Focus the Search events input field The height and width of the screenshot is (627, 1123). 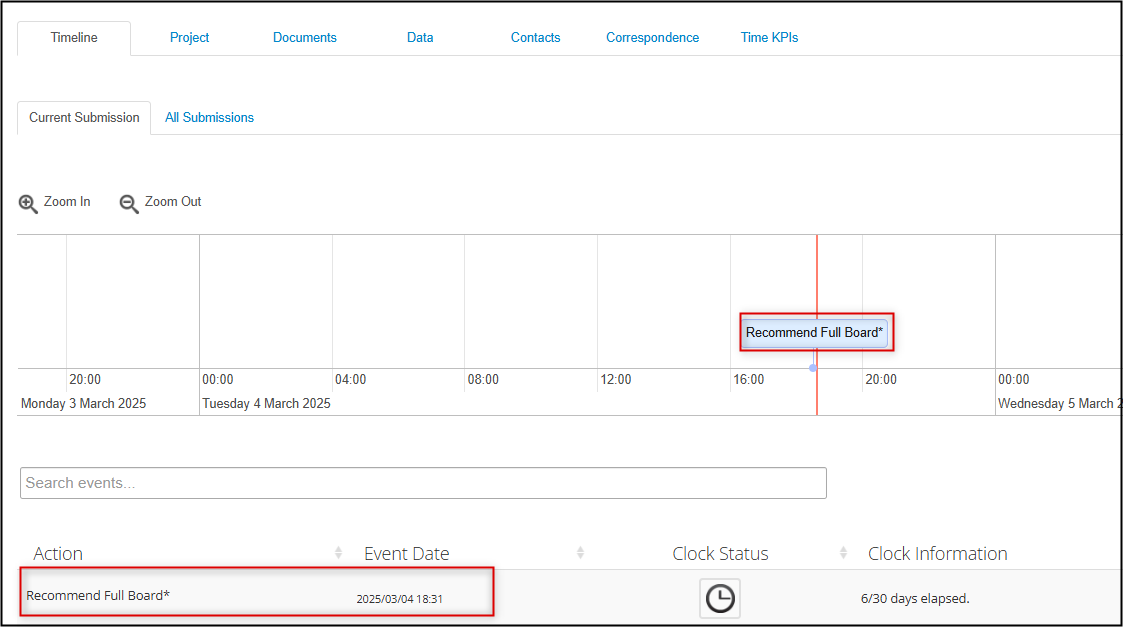(423, 483)
